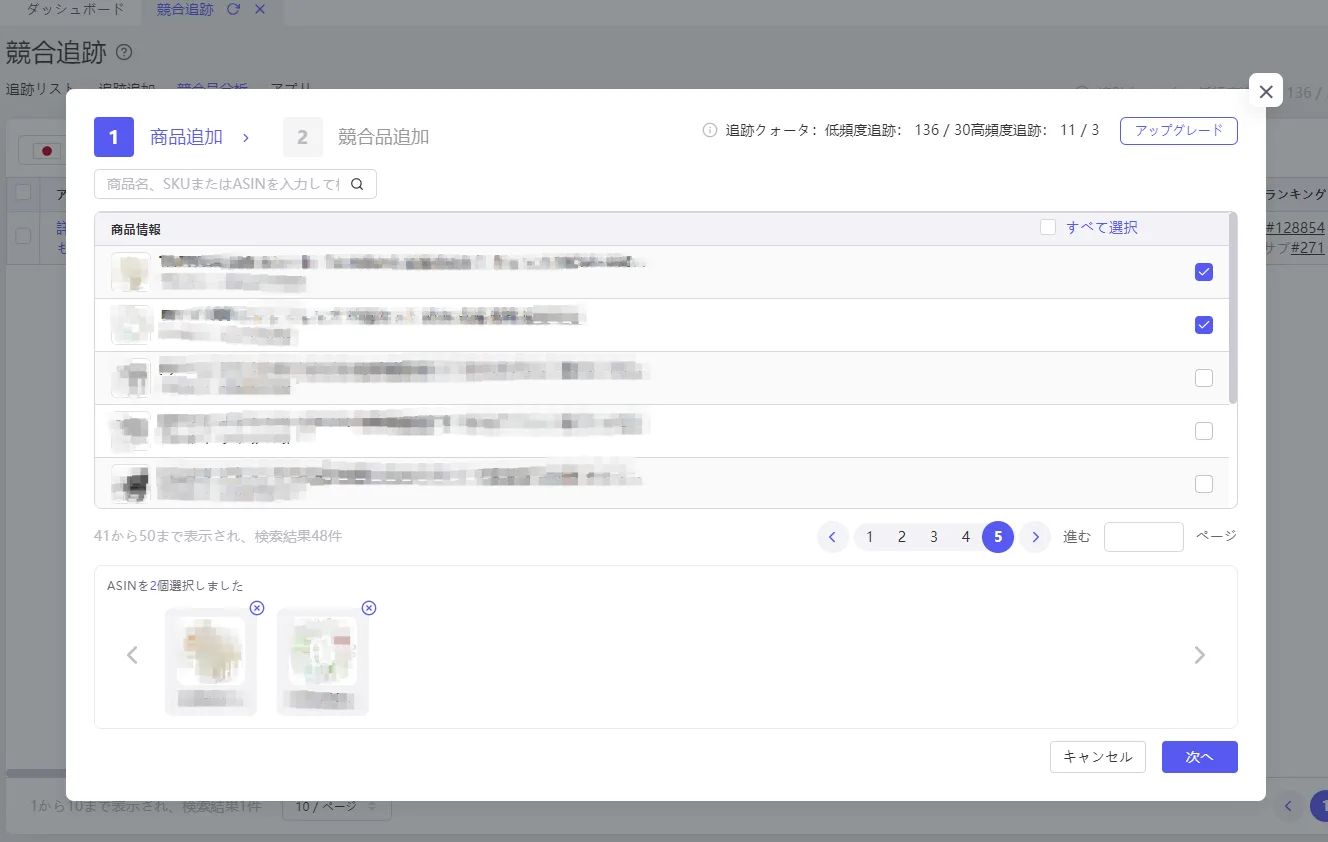1328x842 pixels.
Task: Select the 競合追跡 tab
Action: click(x=185, y=9)
